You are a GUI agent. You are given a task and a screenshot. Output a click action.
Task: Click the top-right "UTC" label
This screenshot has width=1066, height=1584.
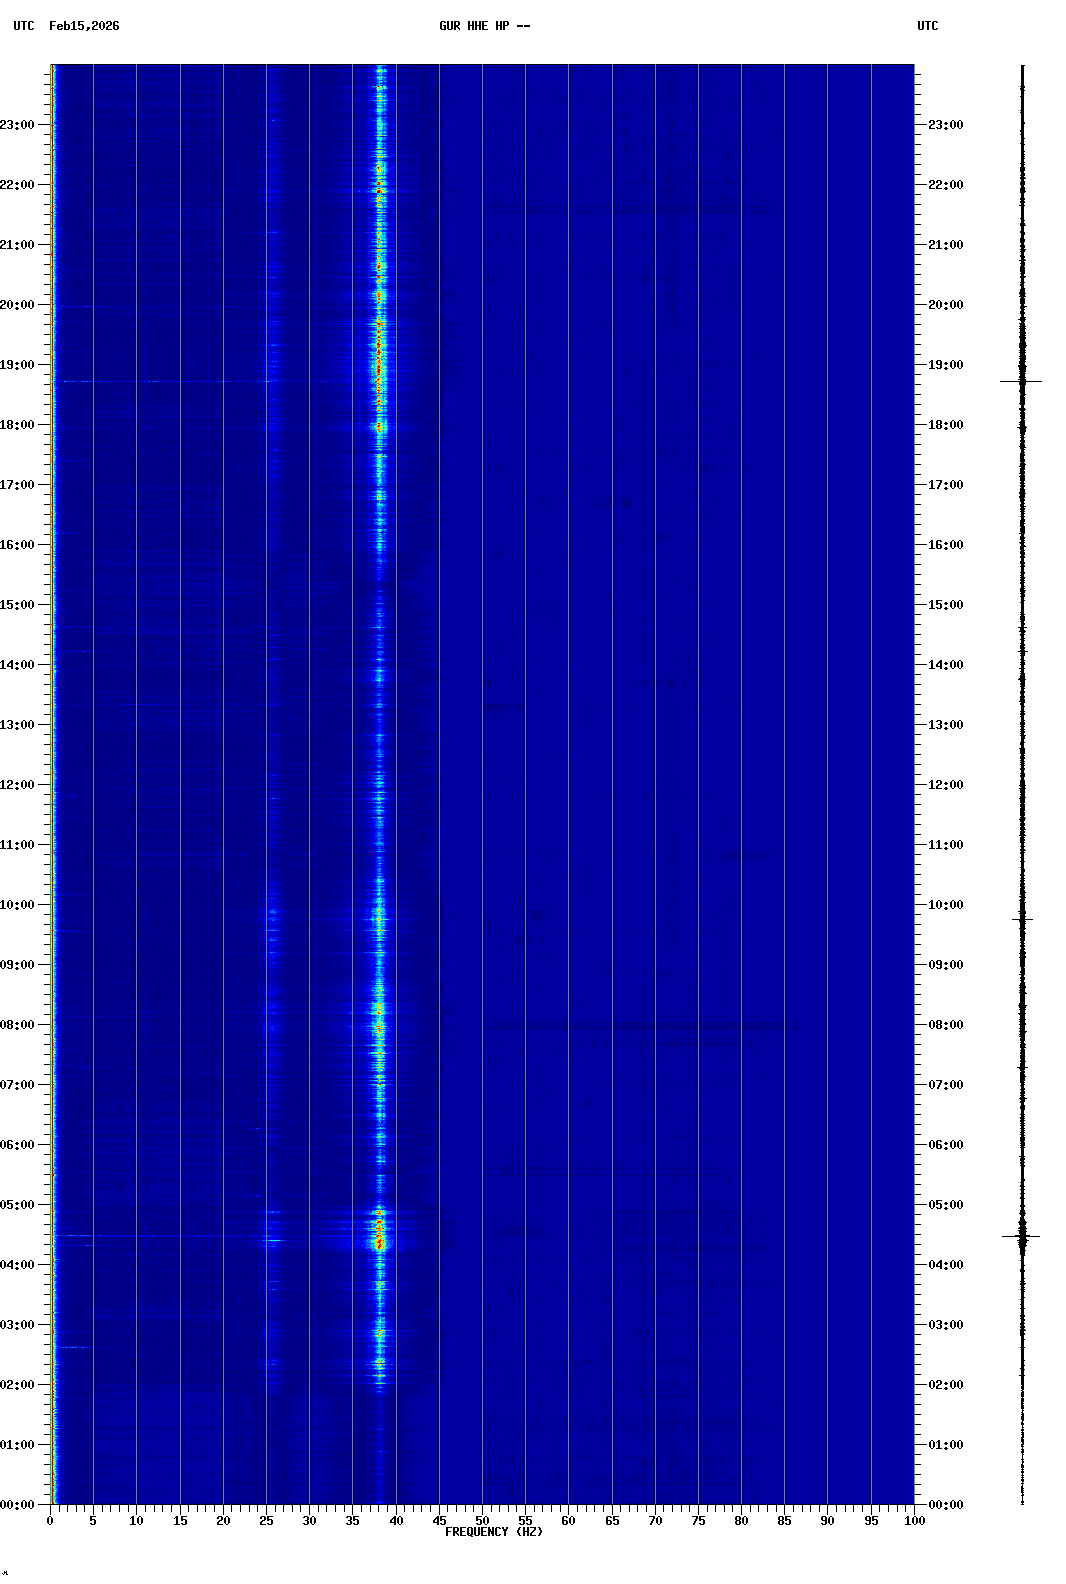(927, 26)
